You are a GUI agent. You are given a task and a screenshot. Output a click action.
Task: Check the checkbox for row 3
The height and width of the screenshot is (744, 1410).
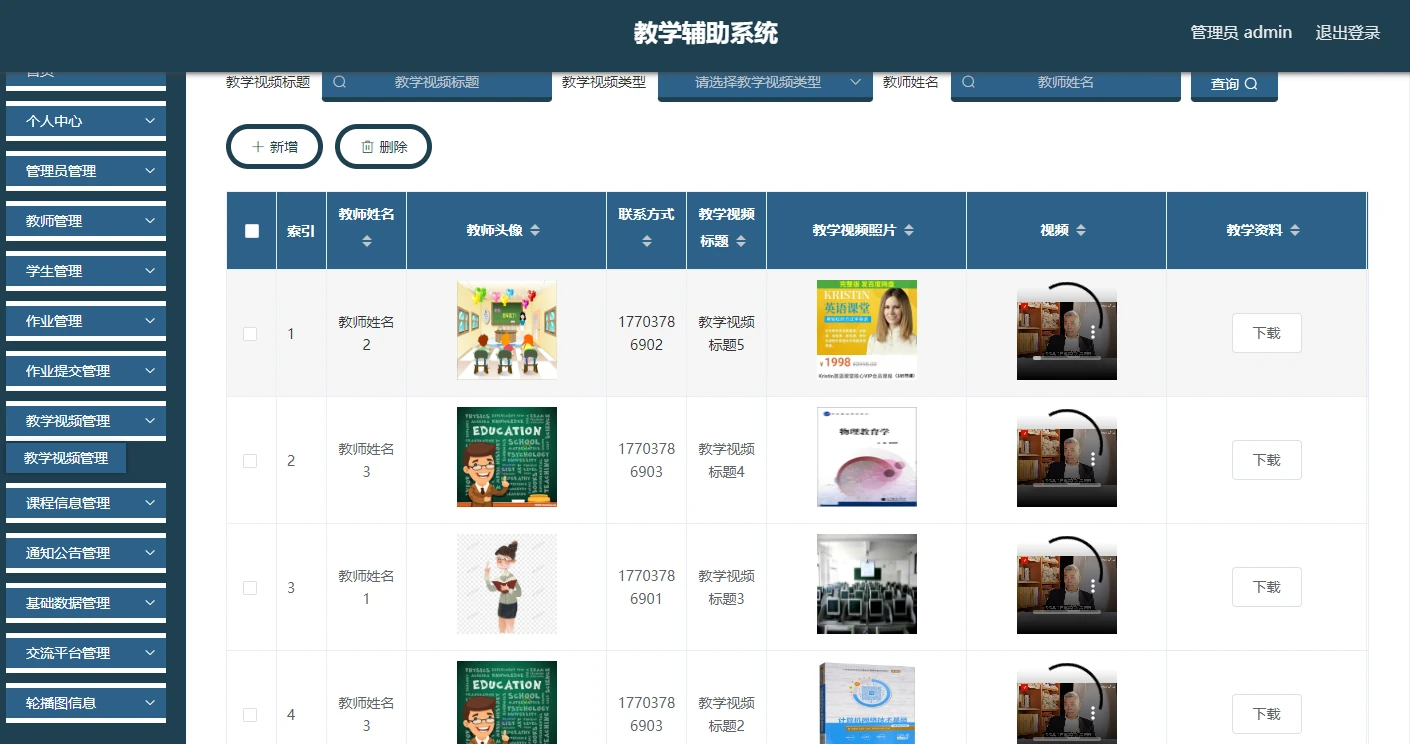tap(251, 587)
